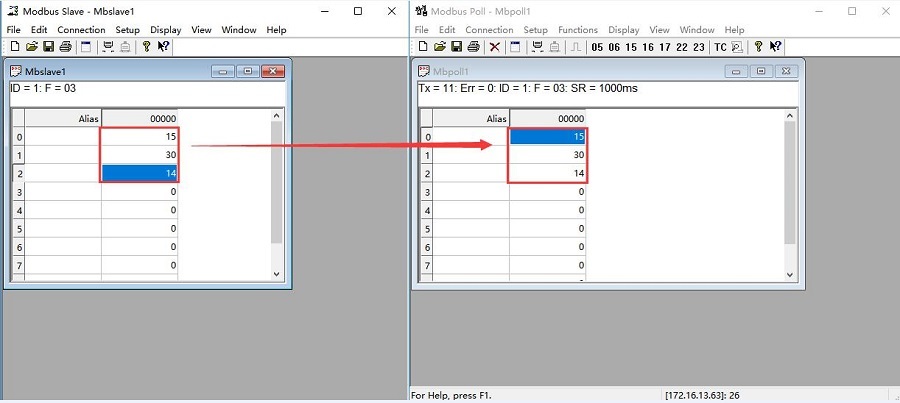Click row header 0 in Mbpoll1
Viewport: 900px width, 403px height.
(x=426, y=137)
